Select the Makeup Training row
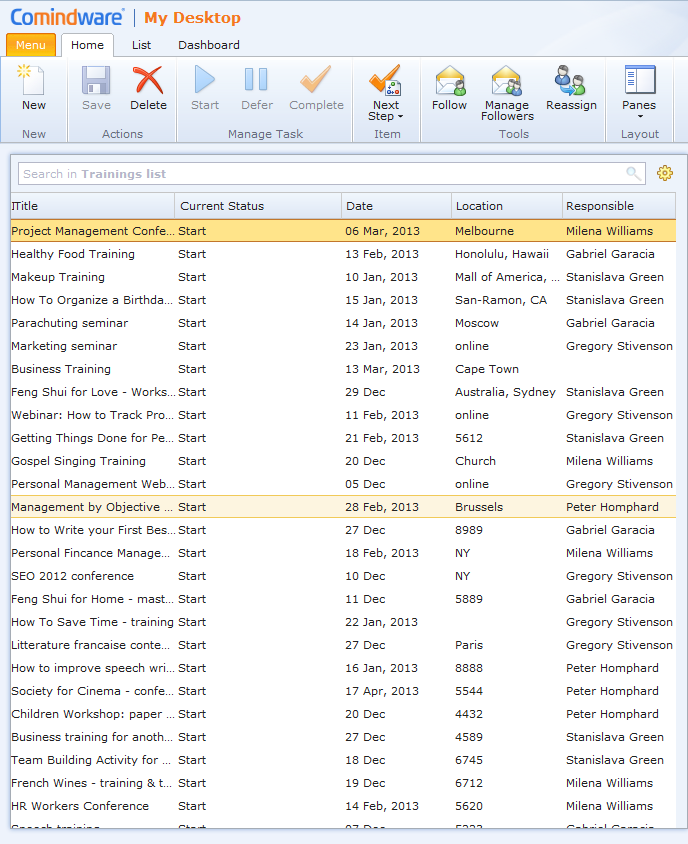Image resolution: width=688 pixels, height=844 pixels. click(x=343, y=277)
